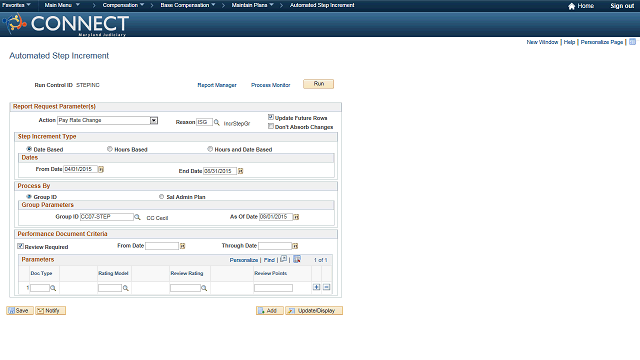Click the Reason input field
Screen dimensions: 640x360
(204, 122)
